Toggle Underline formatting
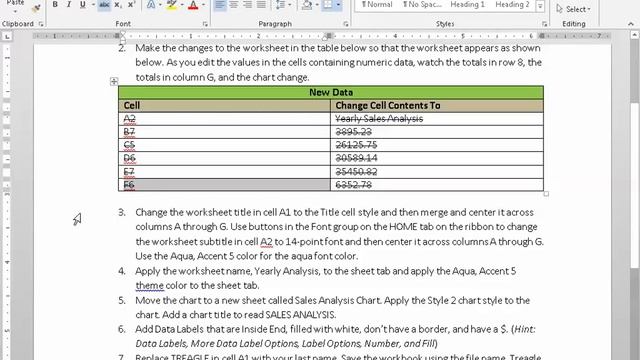Viewport: 640px width, 360px height. (82, 4)
